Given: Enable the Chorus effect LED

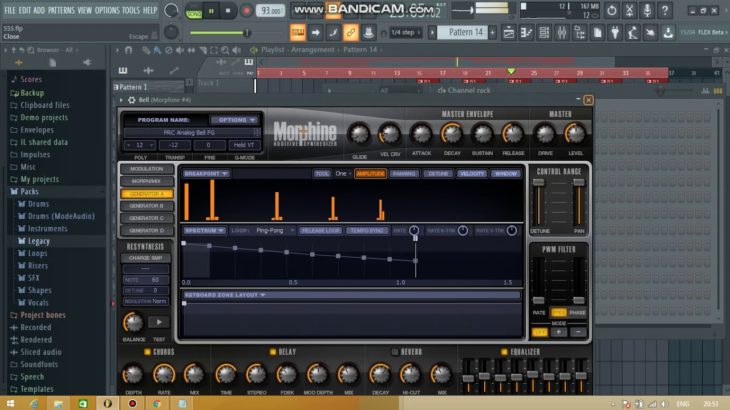Looking at the screenshot, I should (x=148, y=352).
